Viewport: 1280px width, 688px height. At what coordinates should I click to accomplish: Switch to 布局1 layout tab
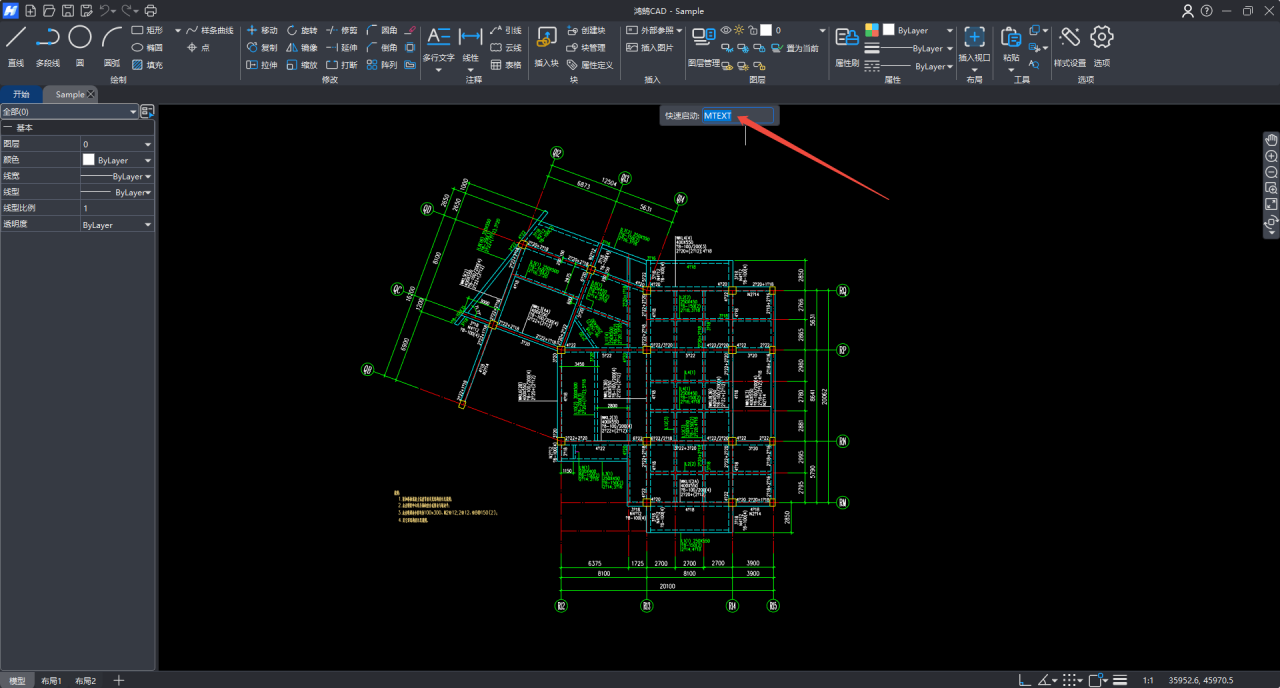tap(51, 680)
